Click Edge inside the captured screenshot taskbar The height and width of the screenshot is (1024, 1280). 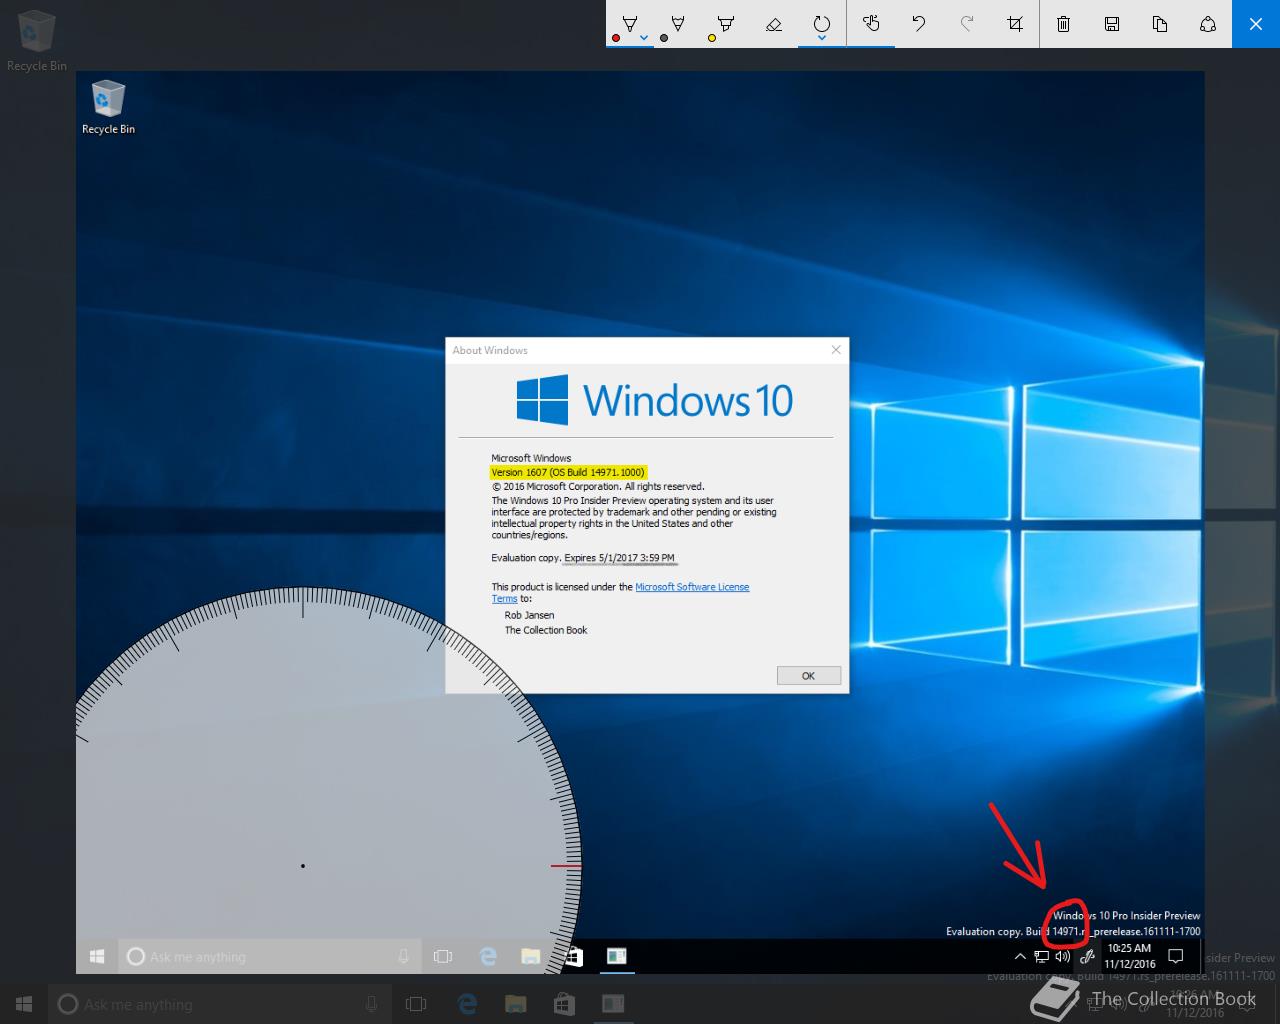click(488, 957)
